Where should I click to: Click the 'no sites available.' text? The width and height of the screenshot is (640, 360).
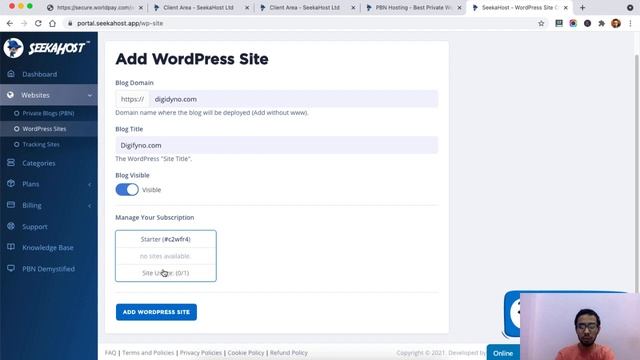(x=165, y=256)
